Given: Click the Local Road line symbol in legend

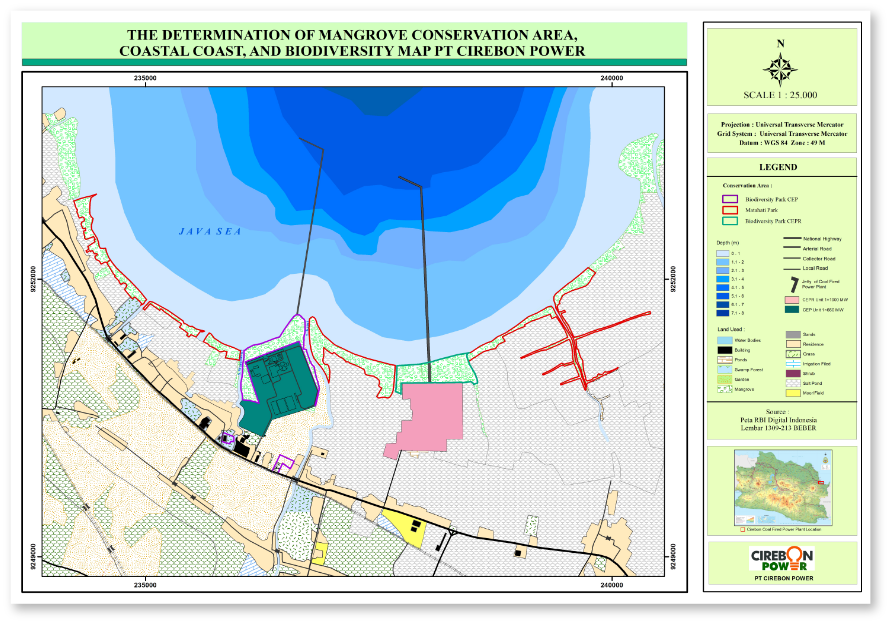Looking at the screenshot, I should coord(791,268).
